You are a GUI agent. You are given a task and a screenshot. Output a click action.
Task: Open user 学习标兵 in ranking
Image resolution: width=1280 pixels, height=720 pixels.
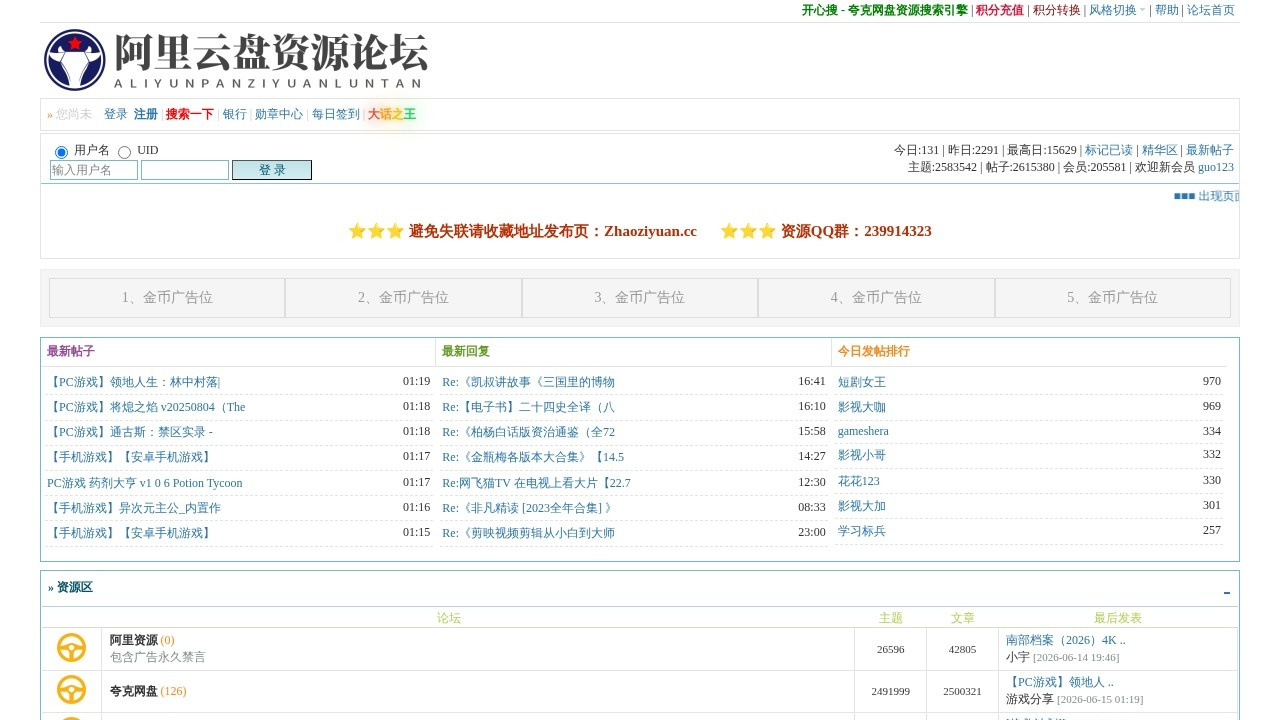pyautogui.click(x=862, y=531)
